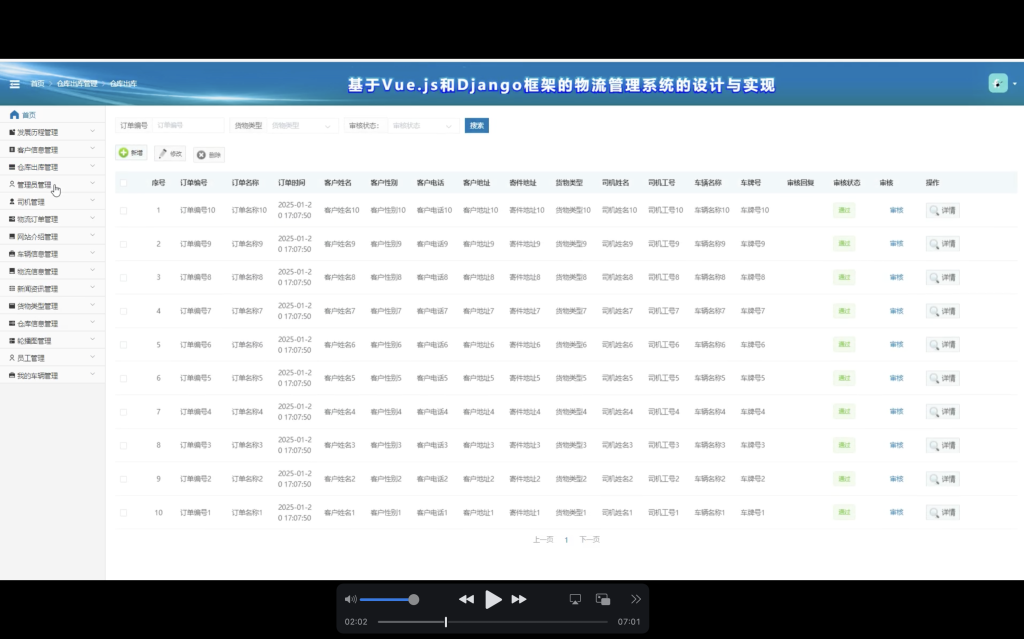Click the home icon in the sidebar
Viewport: 1024px width, 639px height.
pyautogui.click(x=14, y=114)
